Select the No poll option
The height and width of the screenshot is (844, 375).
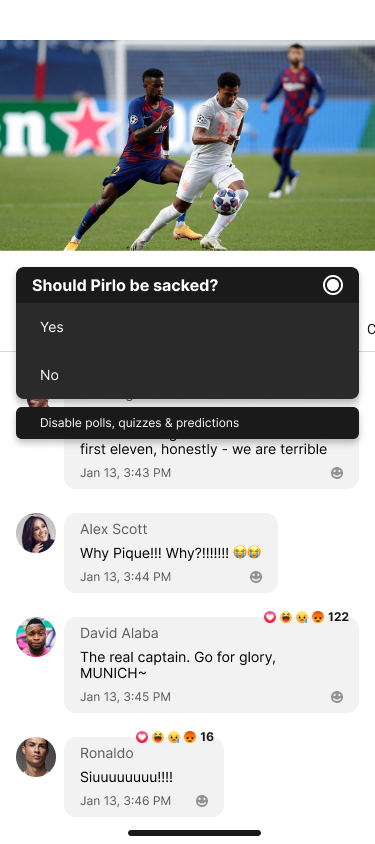click(x=187, y=375)
